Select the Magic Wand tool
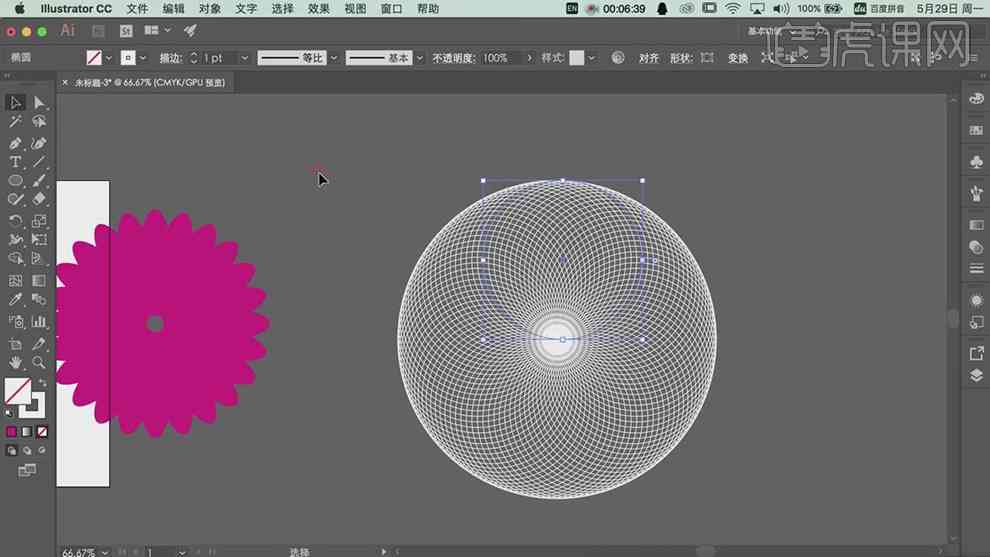This screenshot has width=990, height=557. point(15,121)
